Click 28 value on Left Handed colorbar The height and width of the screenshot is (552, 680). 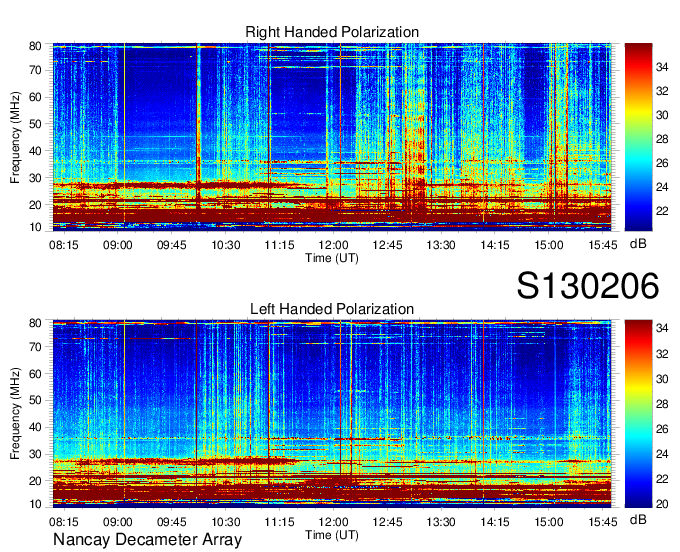tap(662, 404)
